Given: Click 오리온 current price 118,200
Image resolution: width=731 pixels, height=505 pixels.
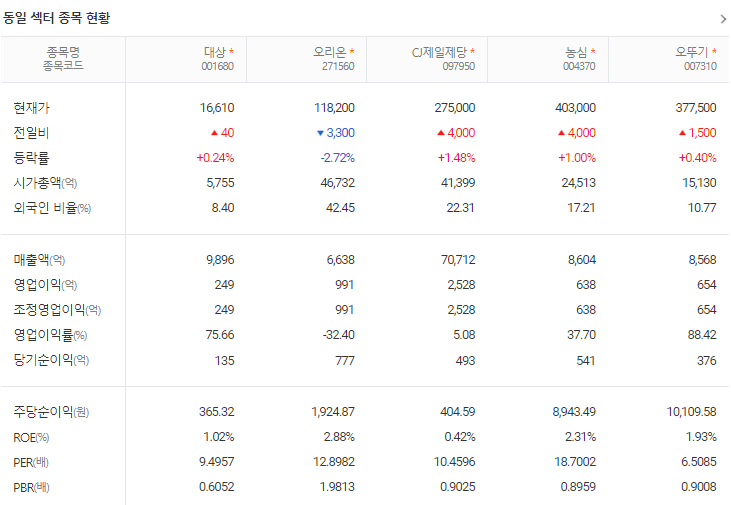Looking at the screenshot, I should 334,108.
